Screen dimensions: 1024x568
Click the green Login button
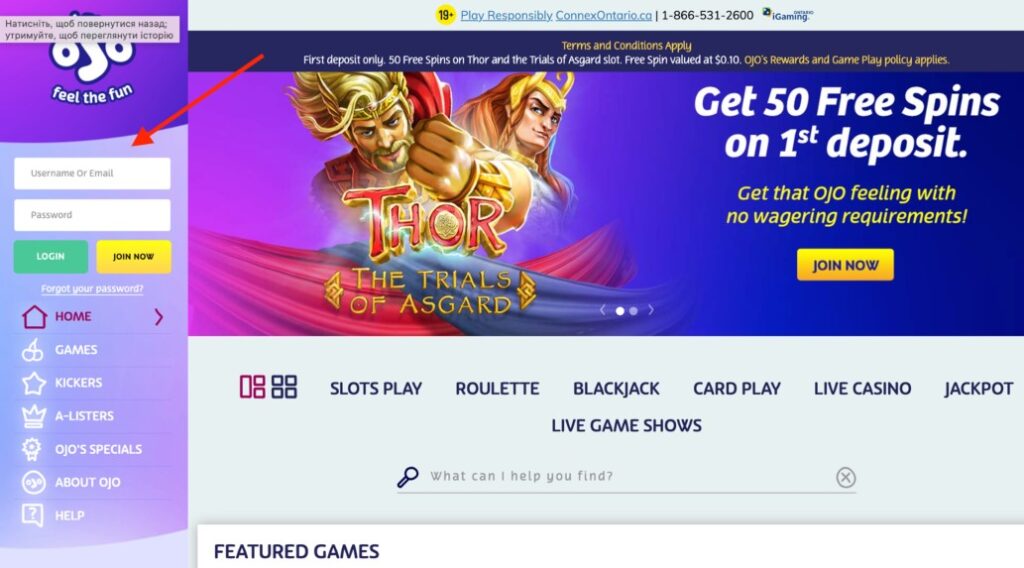pos(51,257)
